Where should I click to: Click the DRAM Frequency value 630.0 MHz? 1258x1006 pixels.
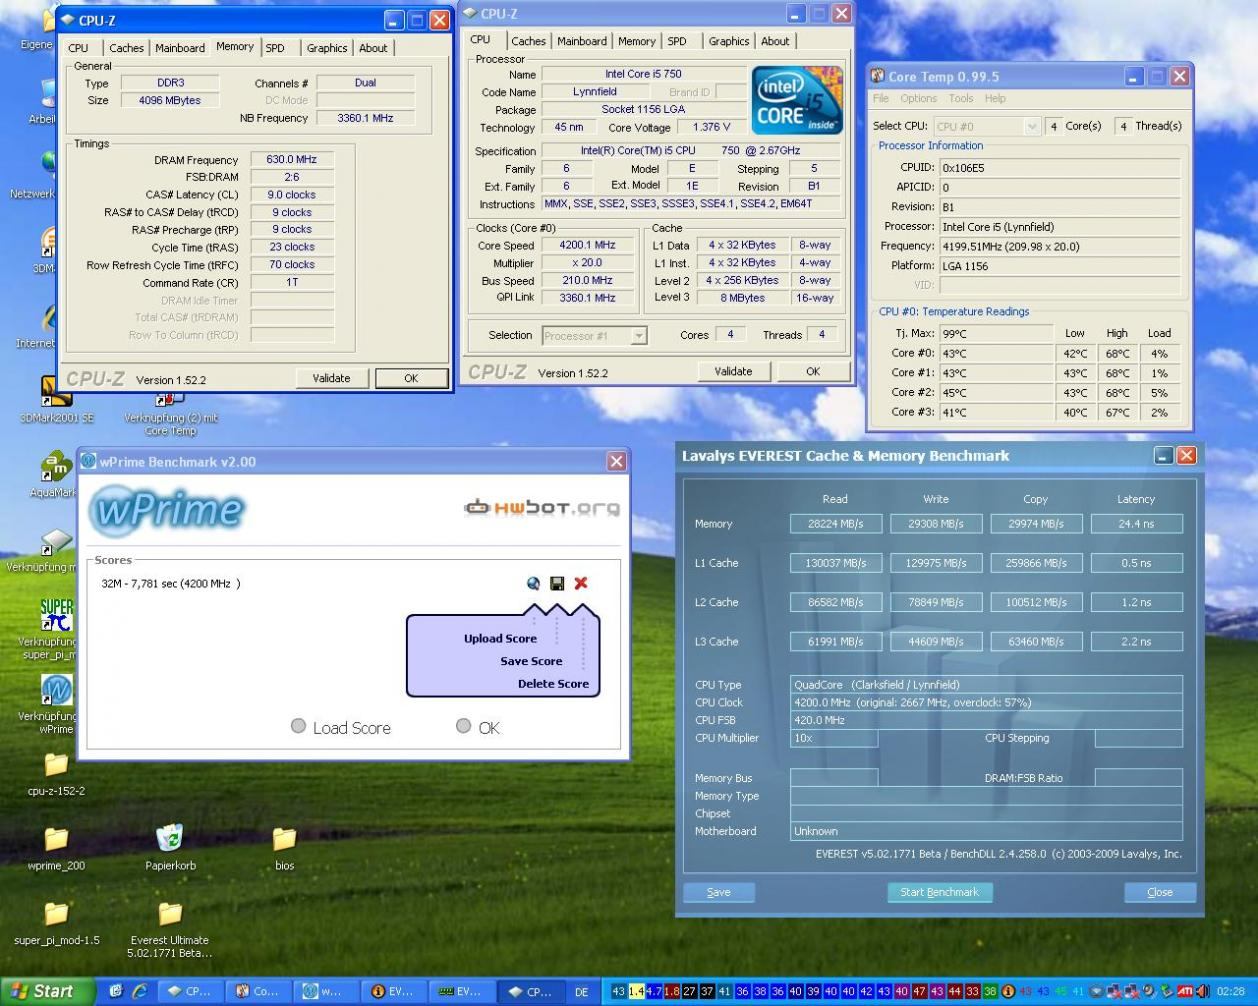coord(291,159)
